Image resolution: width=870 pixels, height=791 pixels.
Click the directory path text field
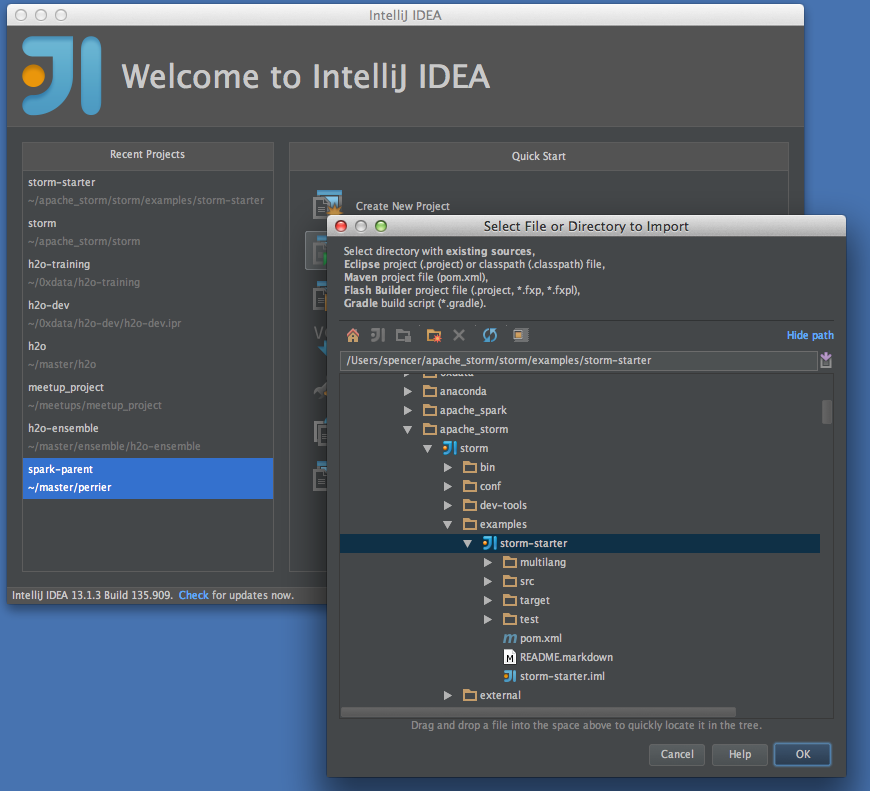[x=578, y=360]
